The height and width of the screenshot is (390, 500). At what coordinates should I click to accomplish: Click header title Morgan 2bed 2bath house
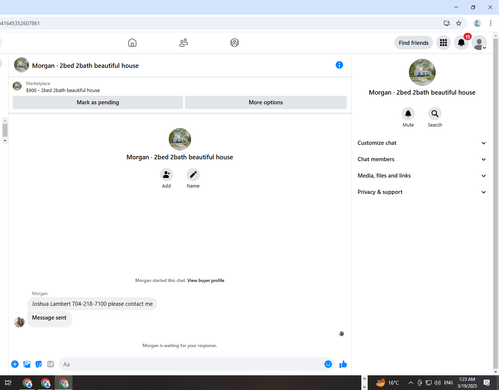(x=85, y=66)
